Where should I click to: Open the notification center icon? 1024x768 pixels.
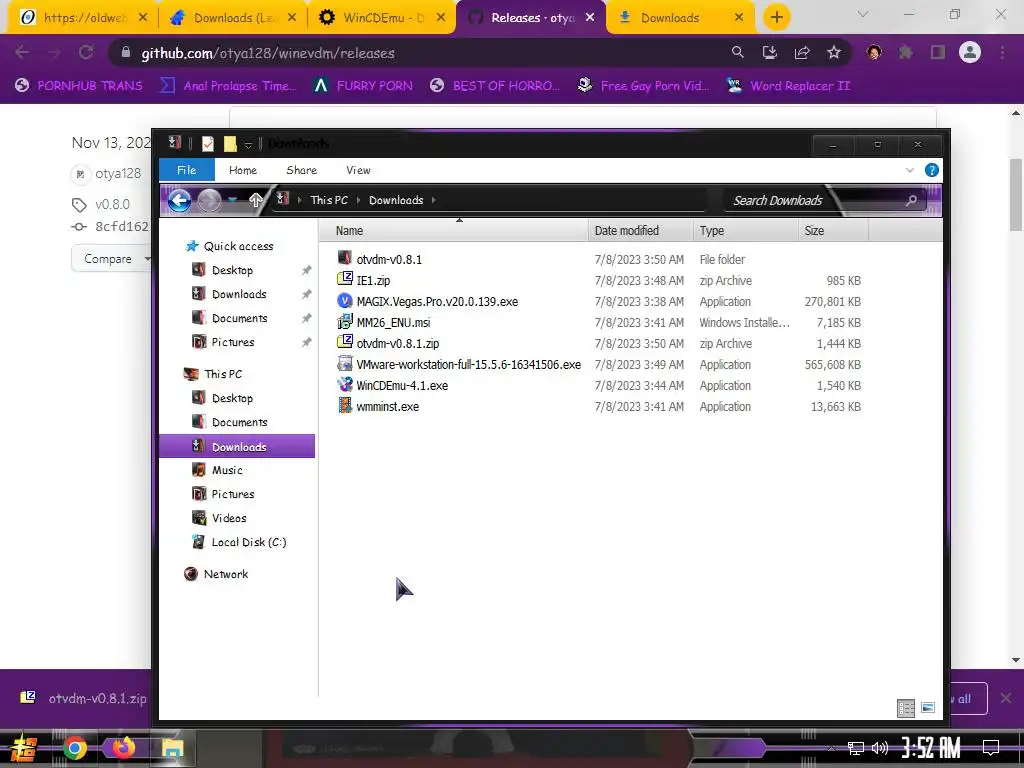click(x=991, y=747)
